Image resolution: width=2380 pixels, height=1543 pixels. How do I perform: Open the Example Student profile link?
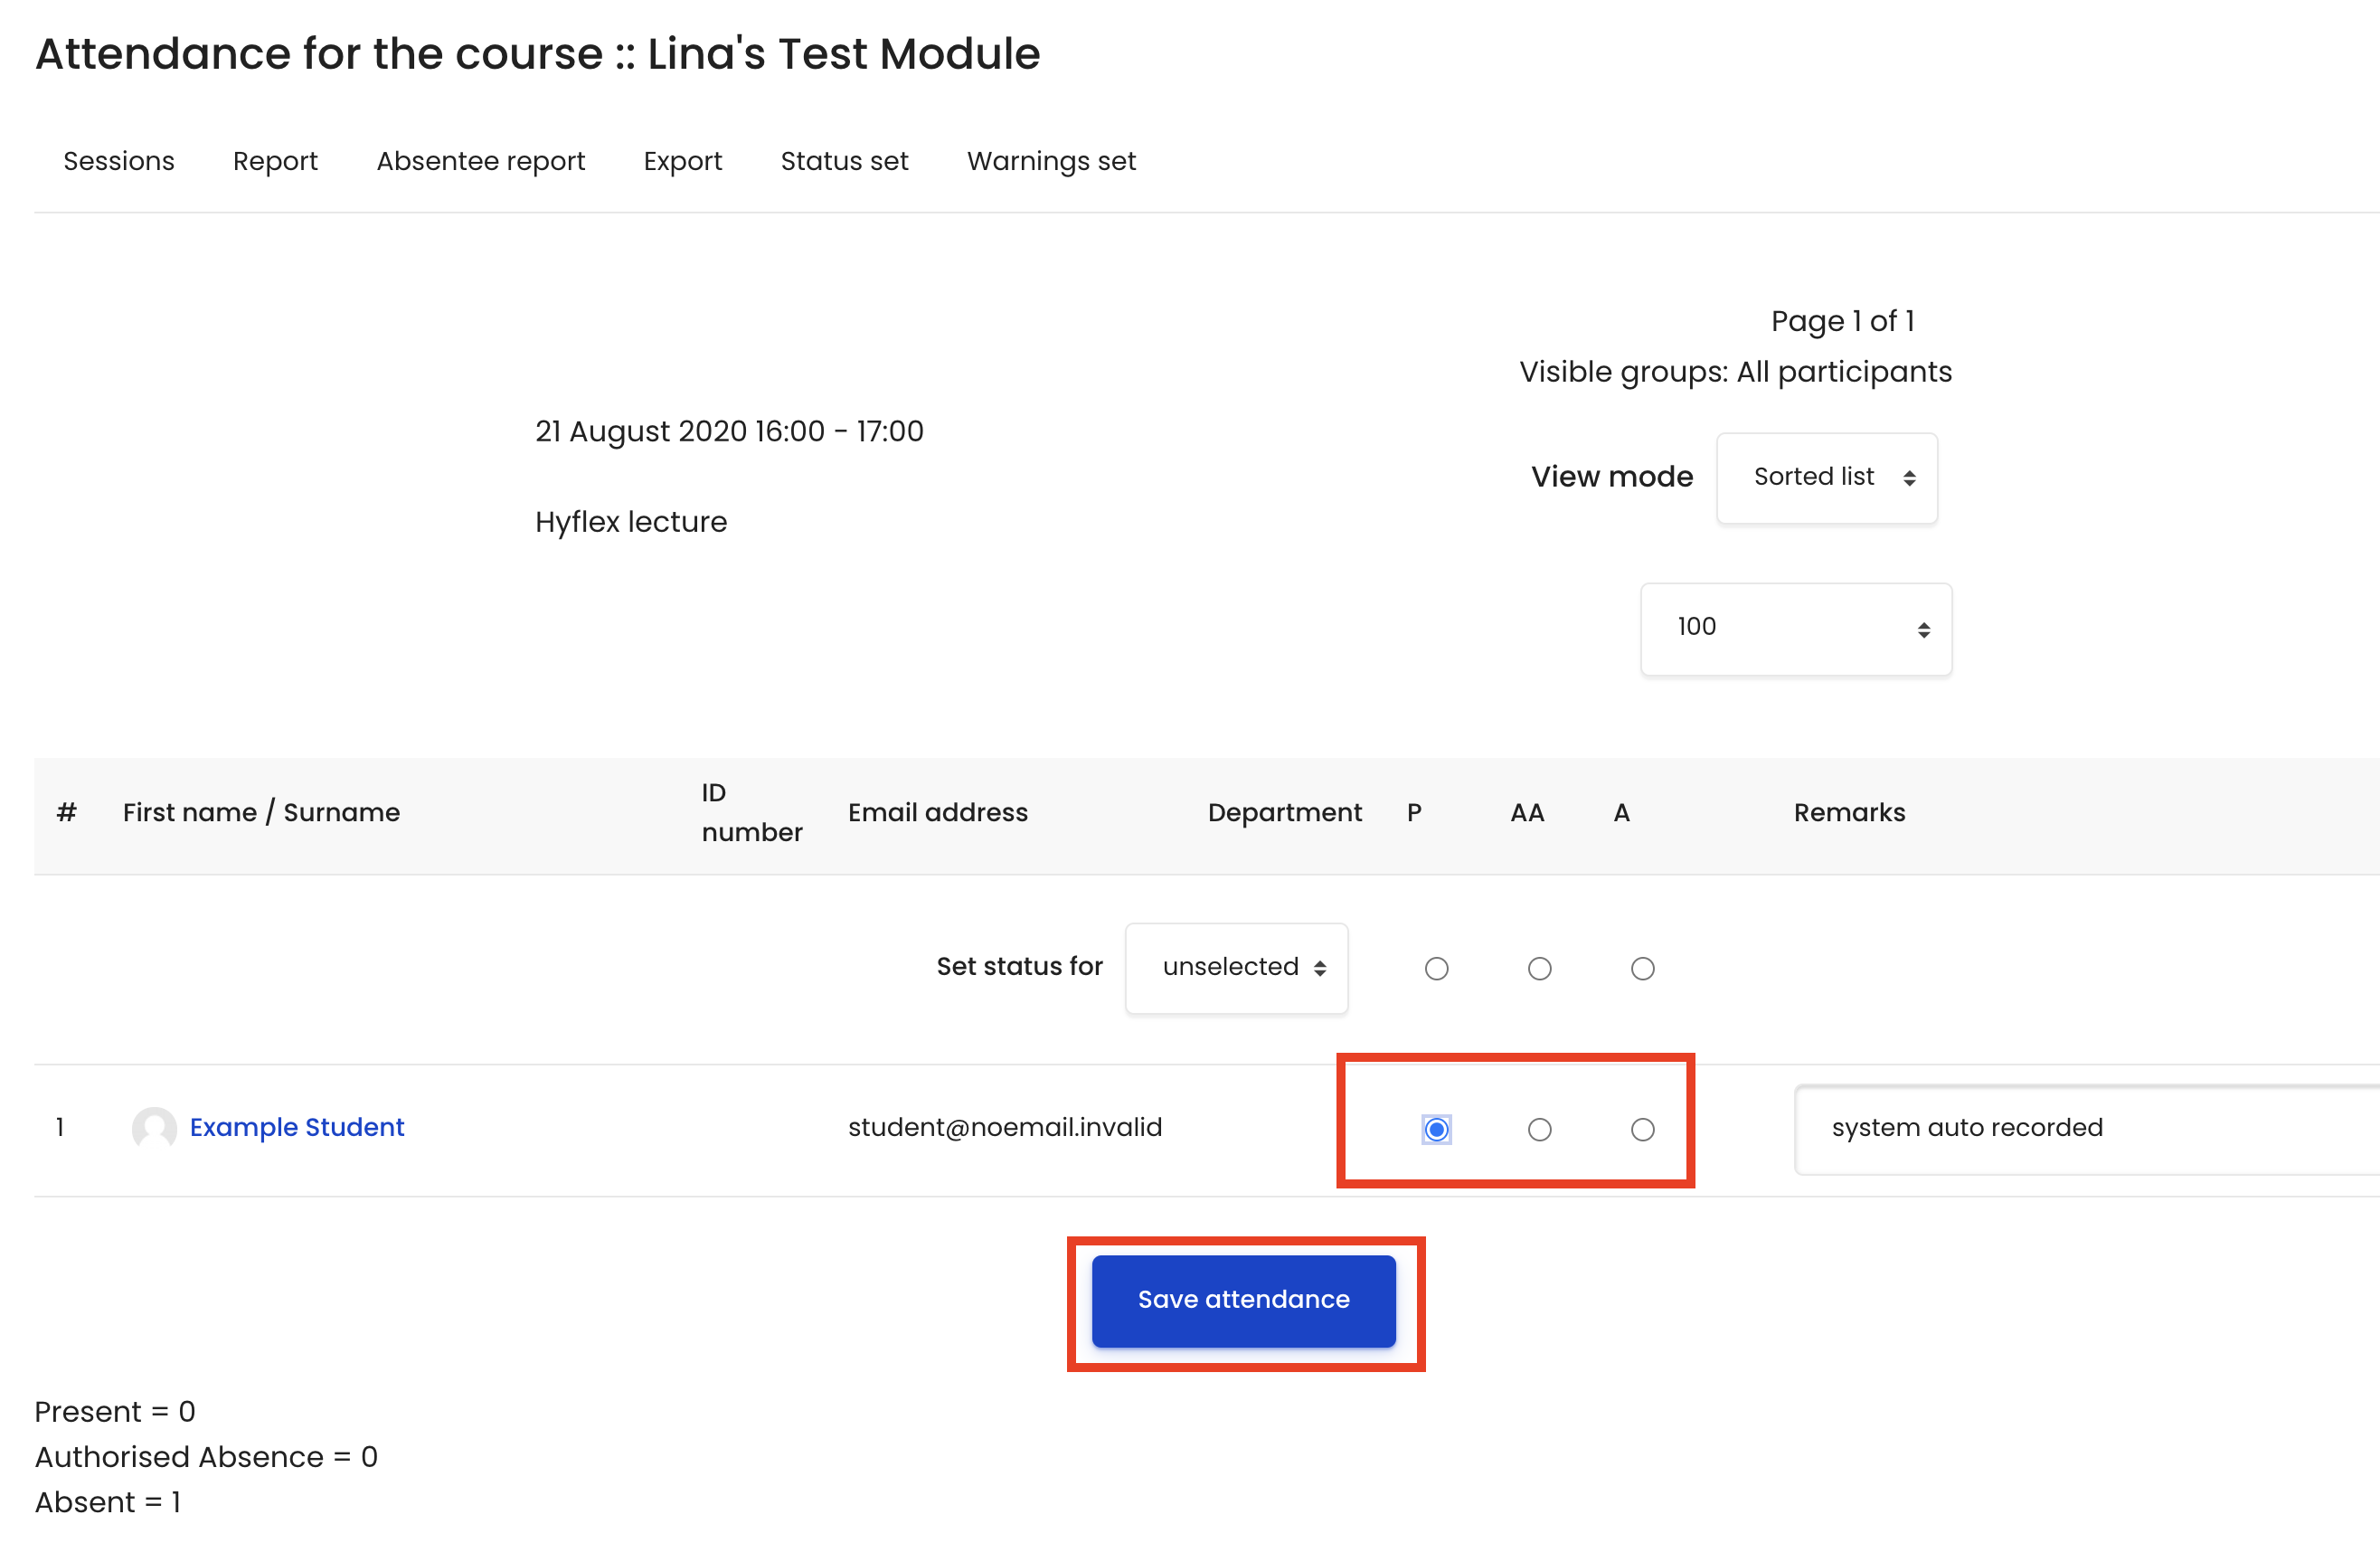(x=297, y=1127)
